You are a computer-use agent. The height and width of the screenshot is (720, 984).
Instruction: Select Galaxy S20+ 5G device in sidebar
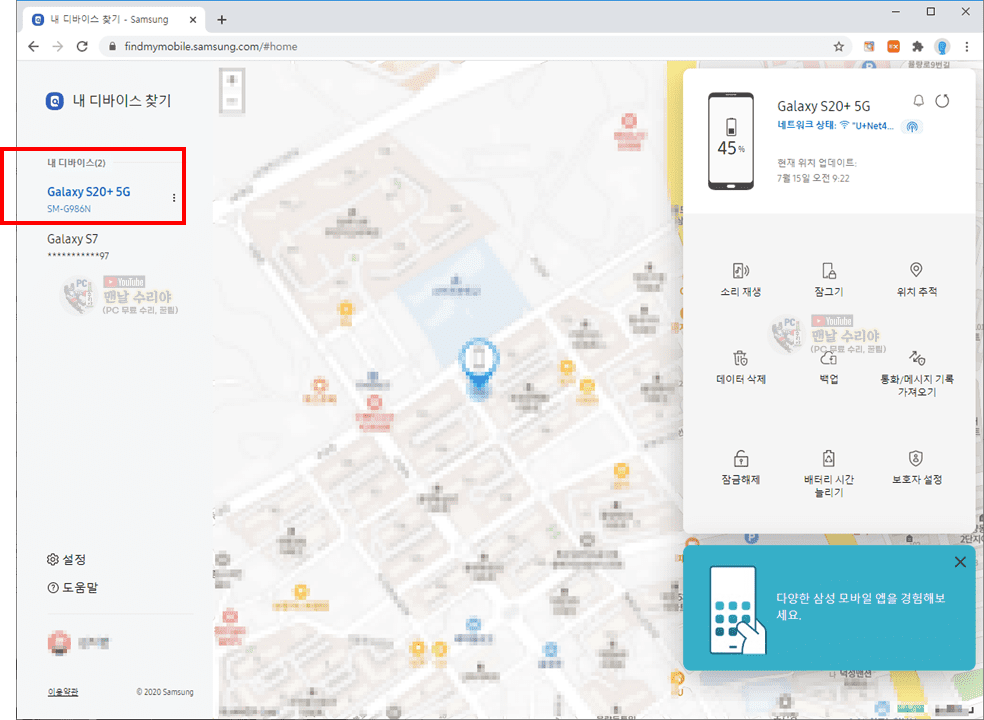[88, 198]
